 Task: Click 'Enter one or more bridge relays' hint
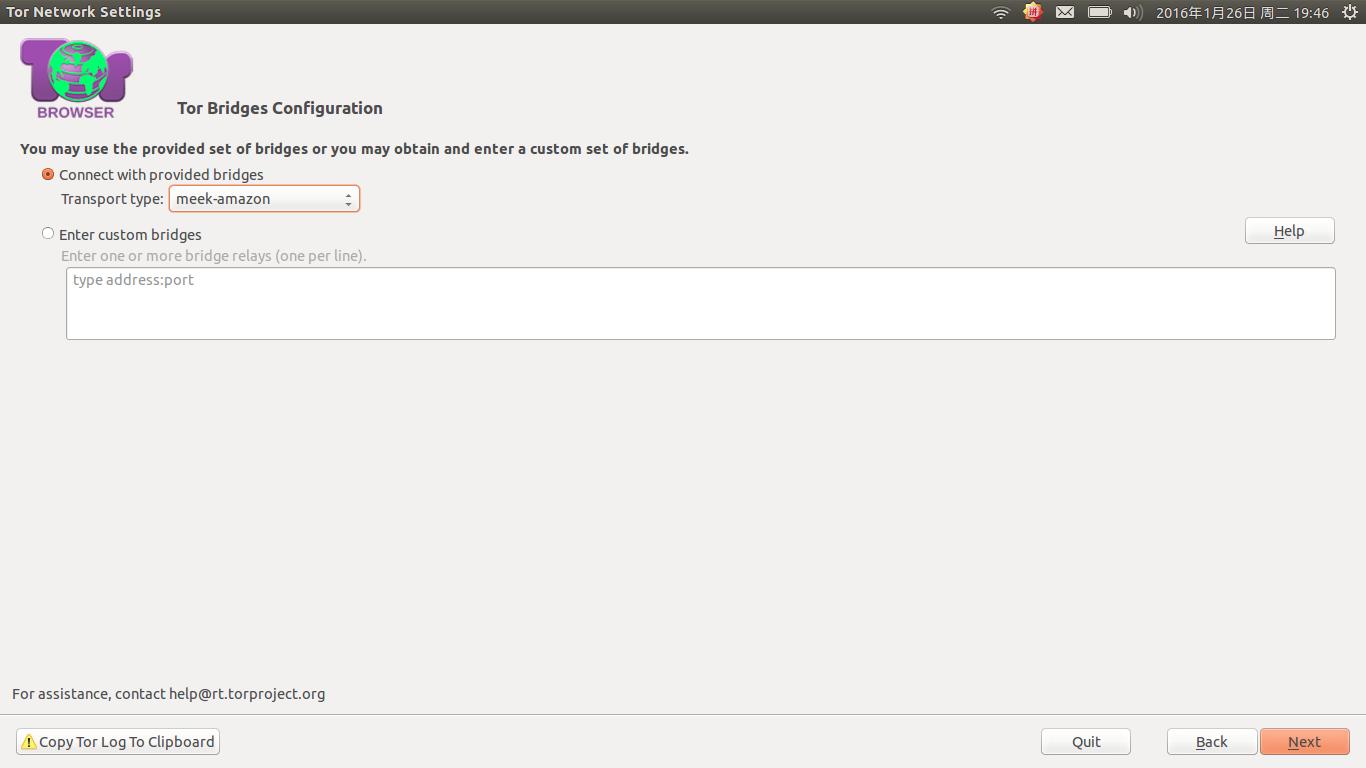click(214, 256)
